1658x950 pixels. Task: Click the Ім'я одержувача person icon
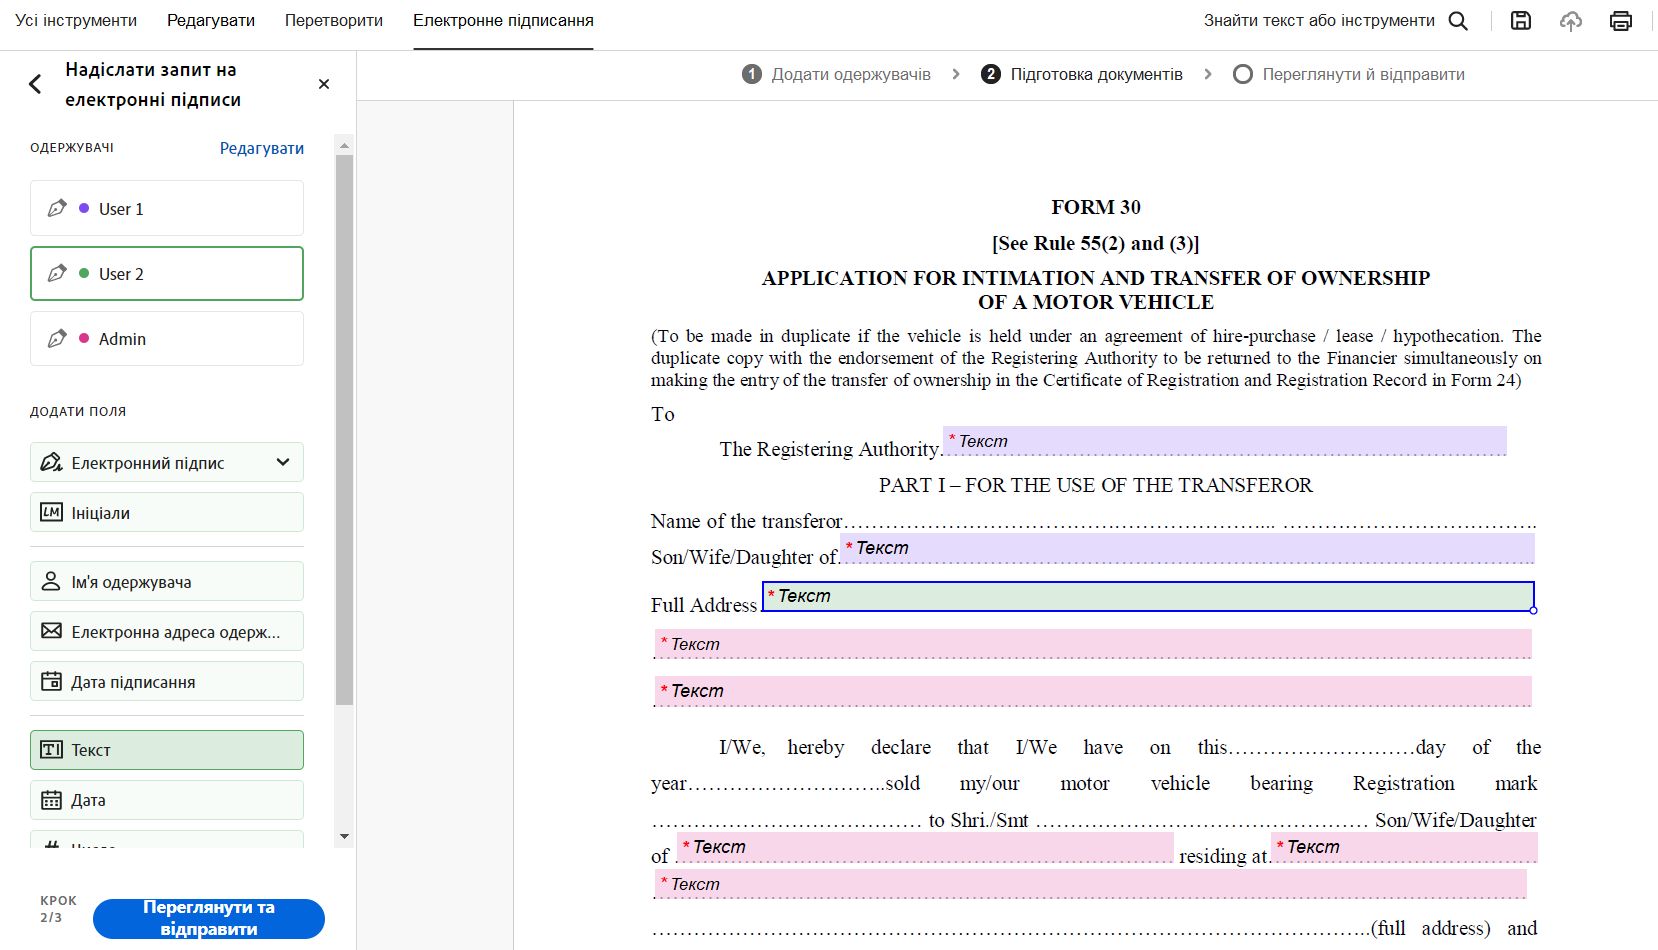click(x=51, y=581)
